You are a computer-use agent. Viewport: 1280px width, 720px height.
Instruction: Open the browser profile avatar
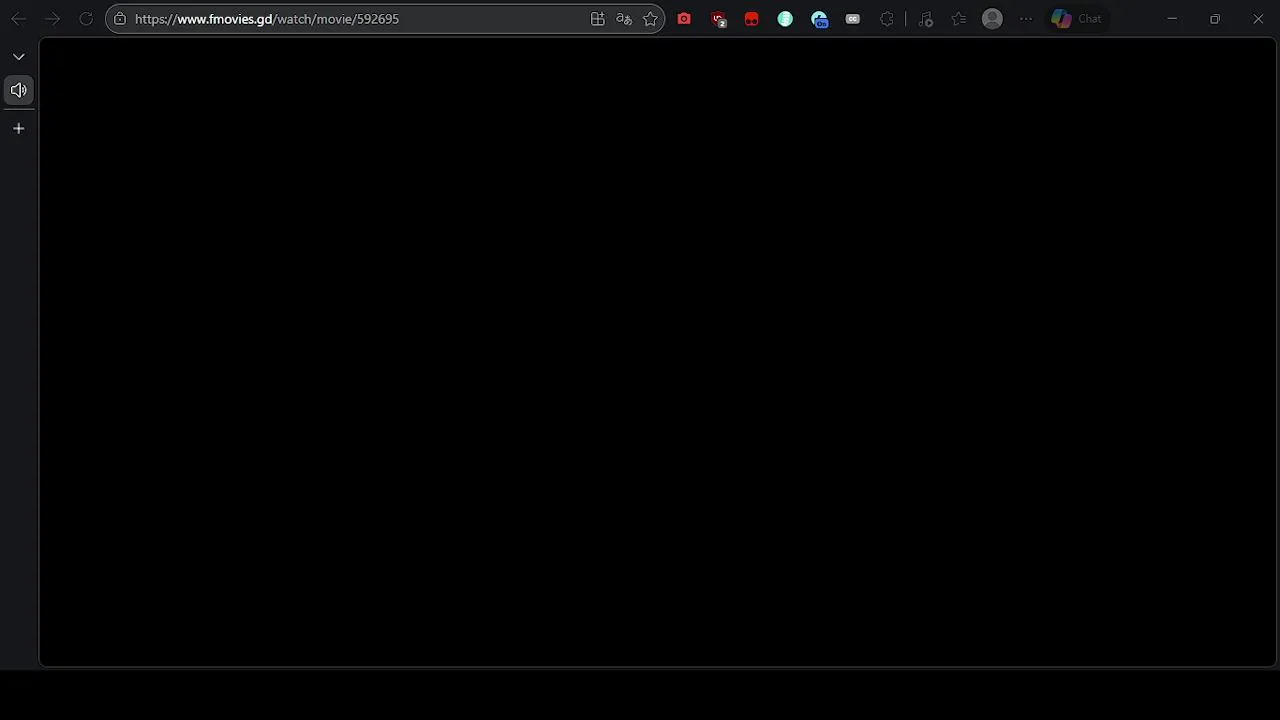click(x=992, y=19)
